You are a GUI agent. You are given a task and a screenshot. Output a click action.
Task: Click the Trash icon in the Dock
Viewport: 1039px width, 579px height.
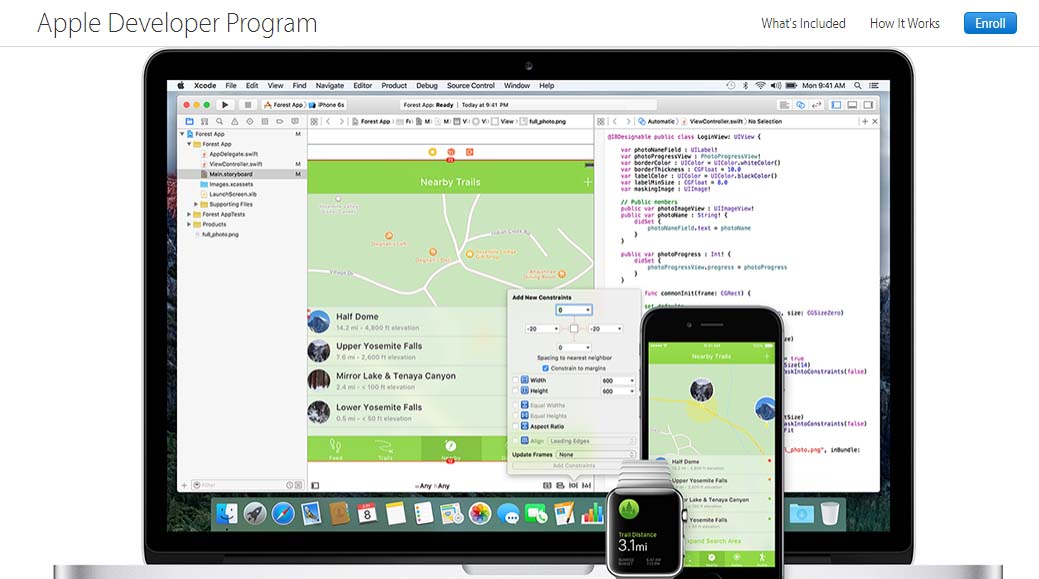coord(829,514)
